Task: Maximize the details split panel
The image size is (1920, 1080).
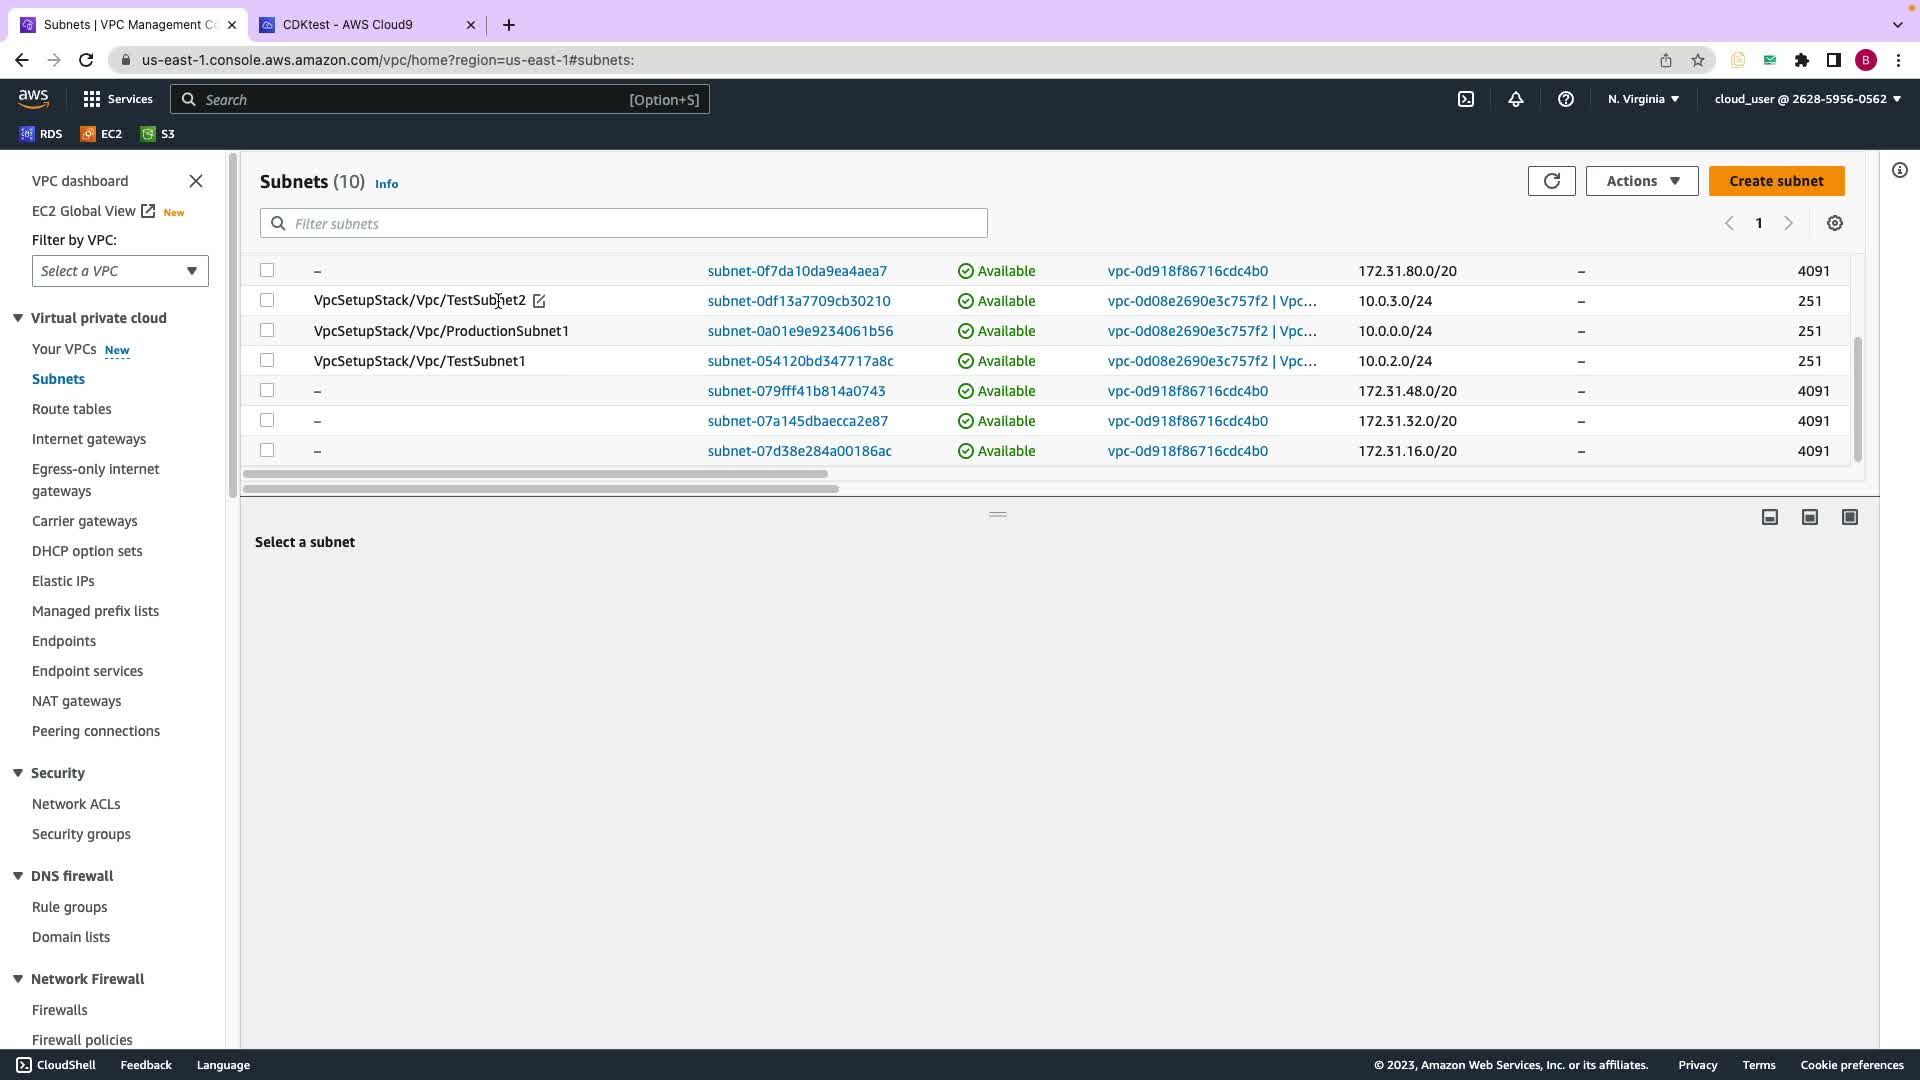Action: click(x=1849, y=517)
